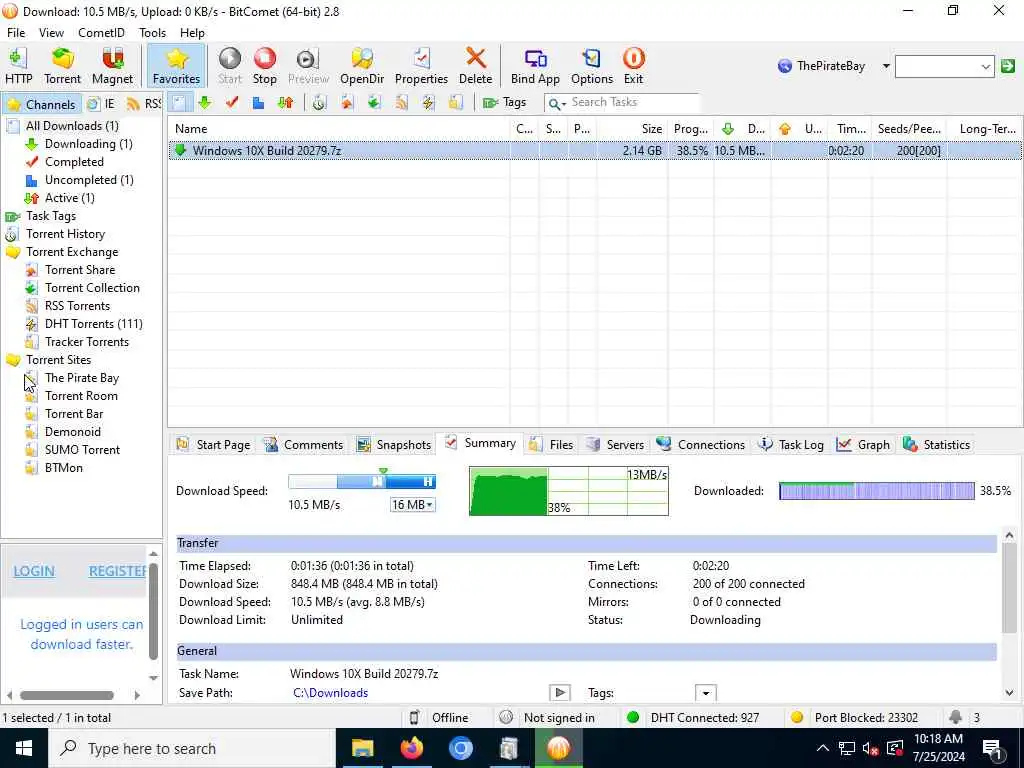Open The Pirate Bay site entry

click(82, 378)
